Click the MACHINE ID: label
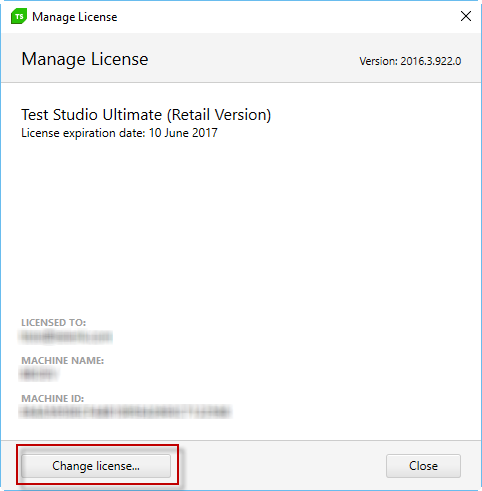 point(53,399)
